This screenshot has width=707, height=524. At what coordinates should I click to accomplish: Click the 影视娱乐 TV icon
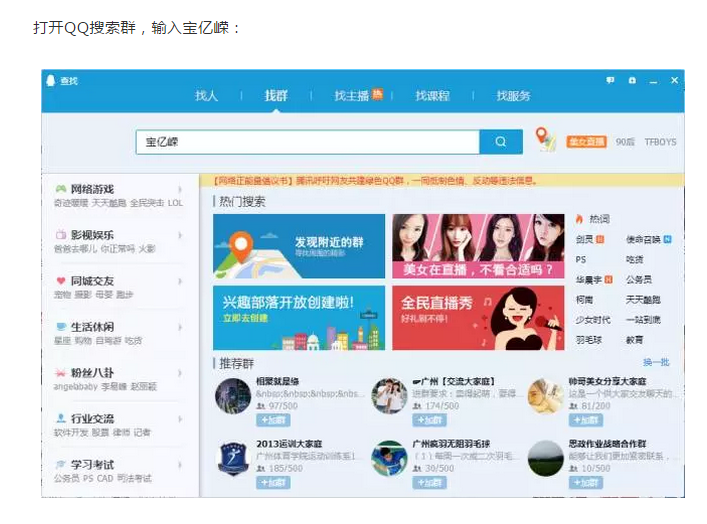[x=61, y=235]
